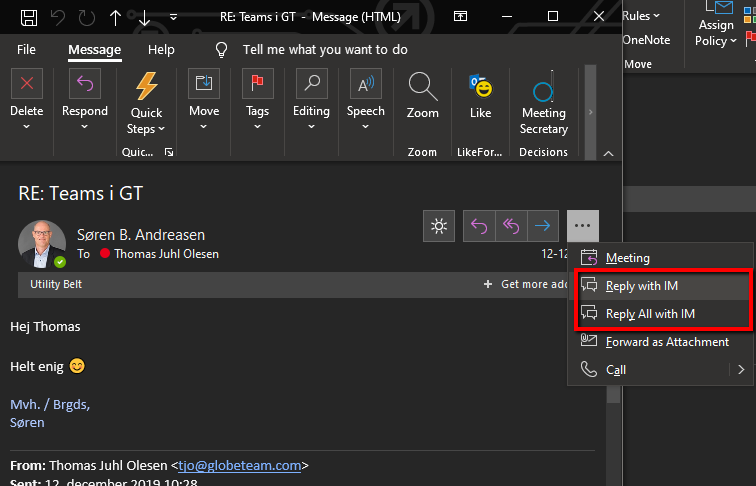Click sender name Søren B. Andreasen
The height and width of the screenshot is (486, 756).
pos(141,235)
